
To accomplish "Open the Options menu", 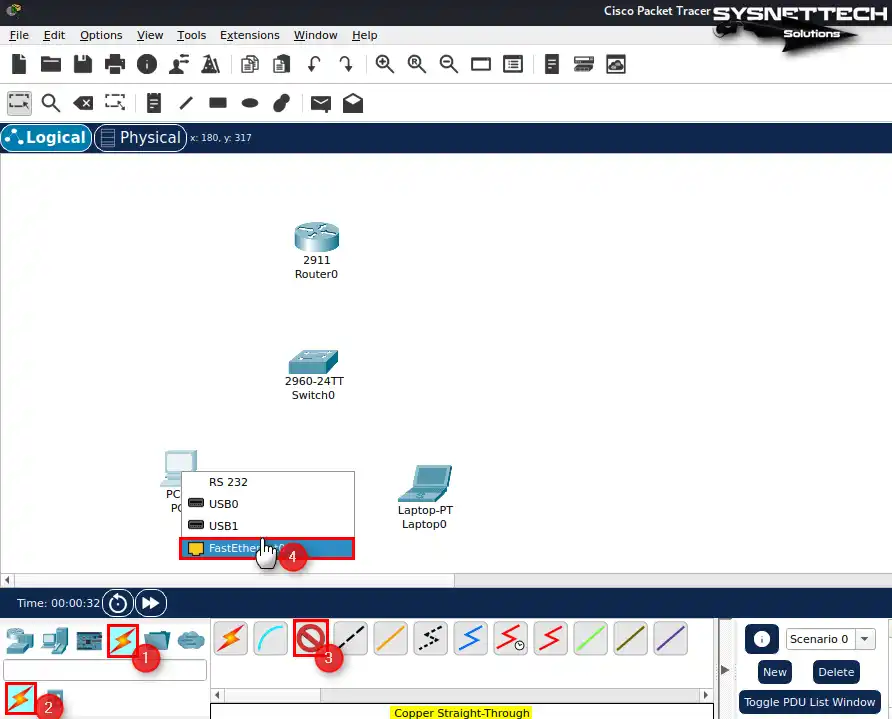I will click(x=101, y=35).
